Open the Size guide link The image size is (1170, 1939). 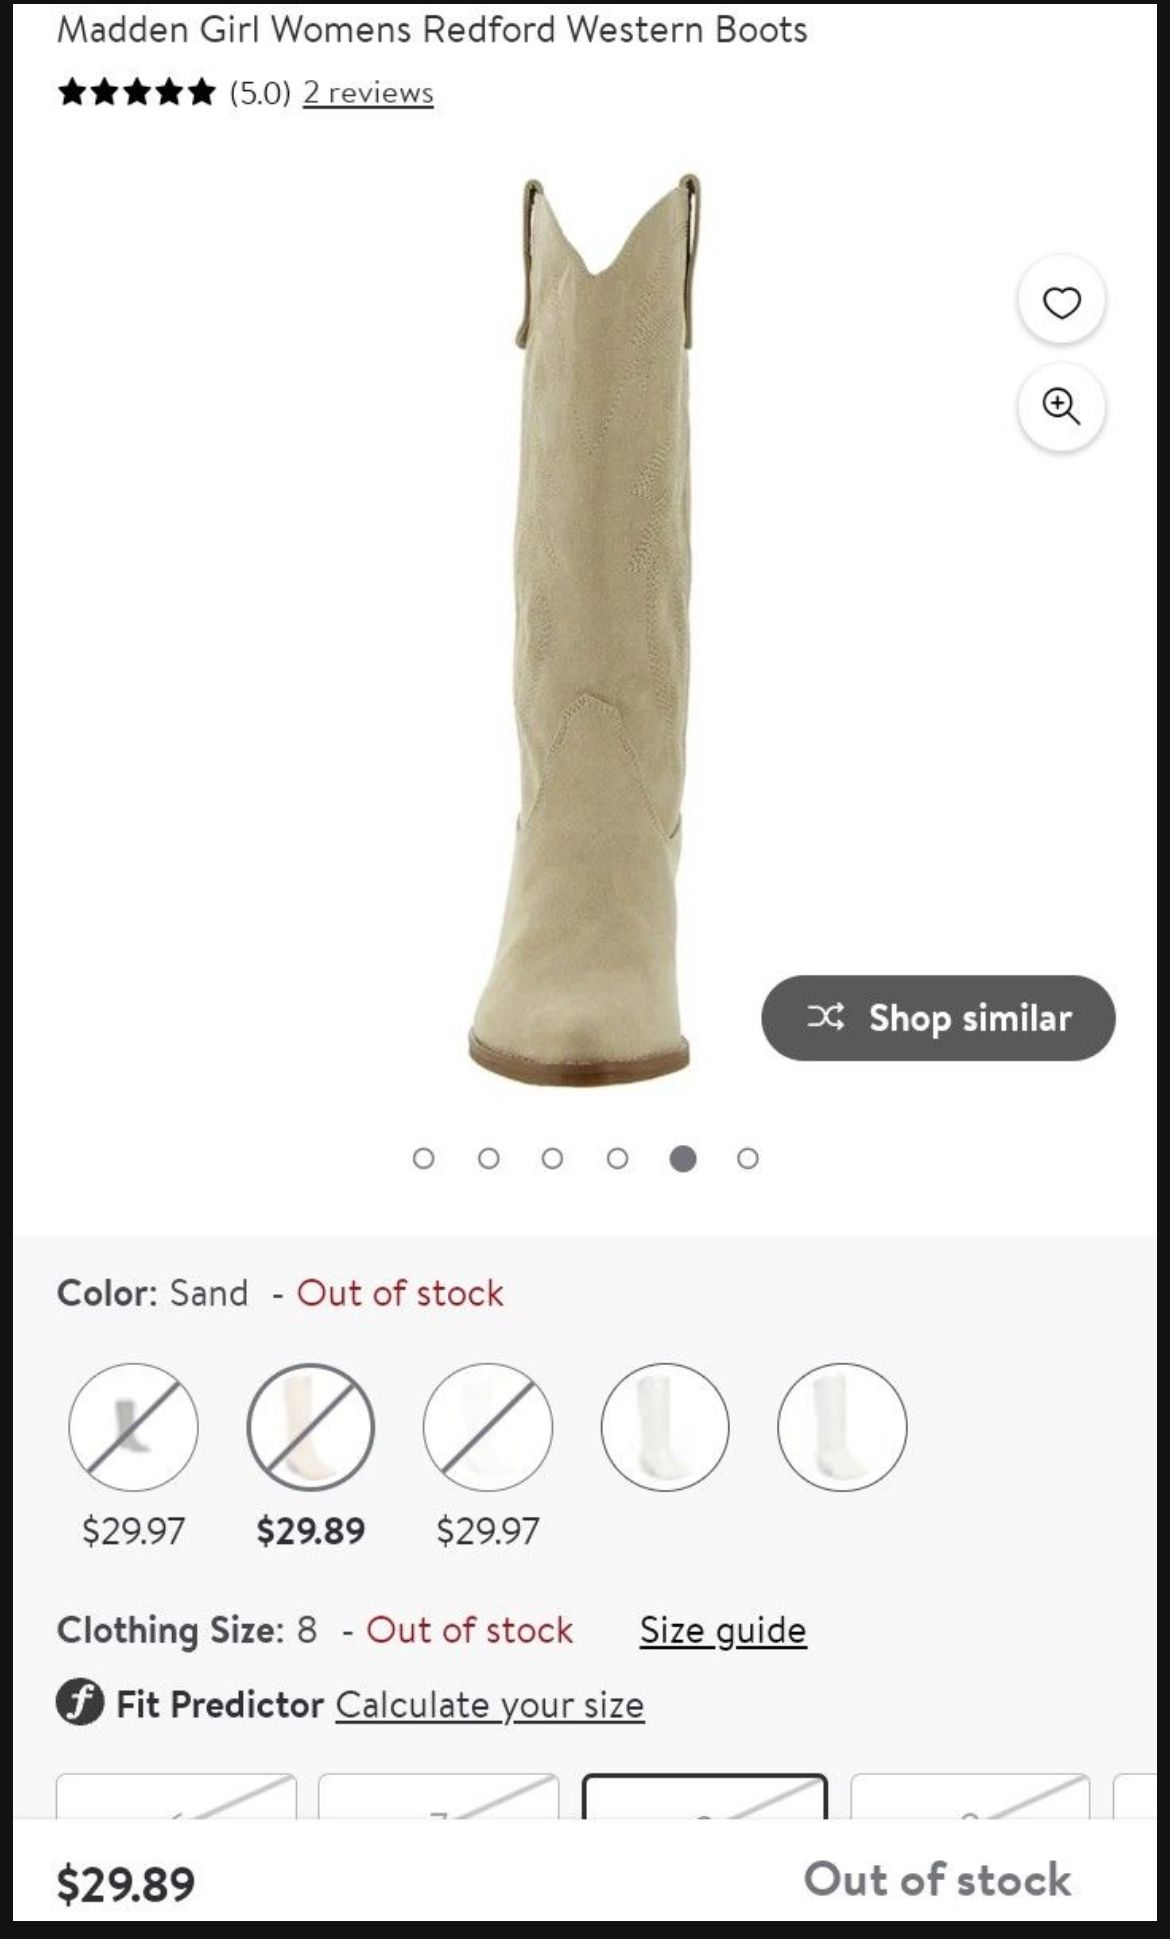(x=723, y=1630)
